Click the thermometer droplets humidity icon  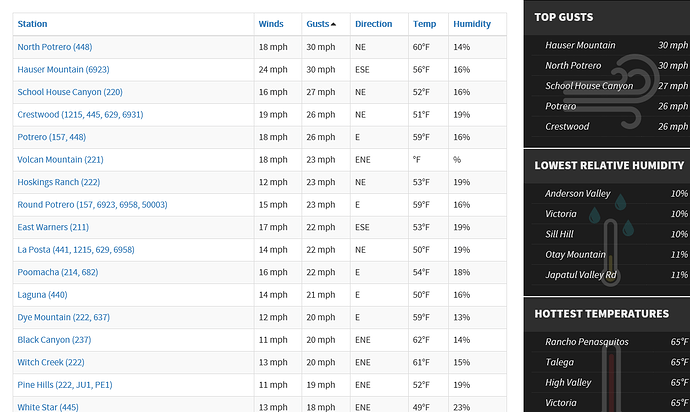point(612,241)
